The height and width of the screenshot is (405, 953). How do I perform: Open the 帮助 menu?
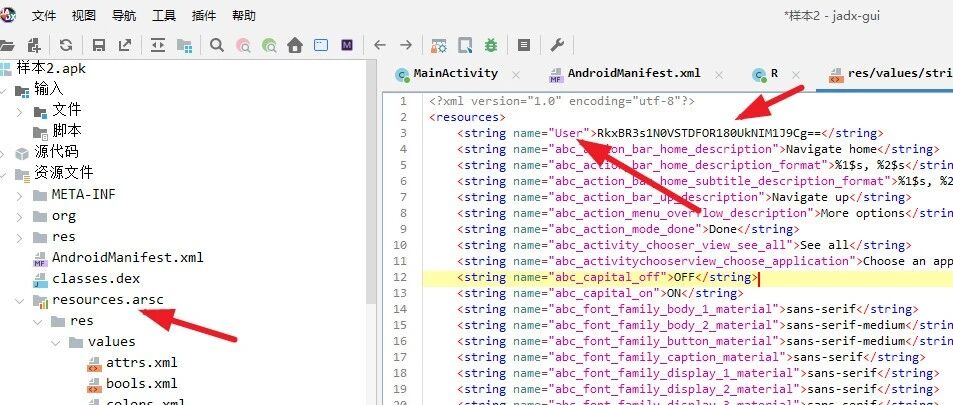(244, 16)
